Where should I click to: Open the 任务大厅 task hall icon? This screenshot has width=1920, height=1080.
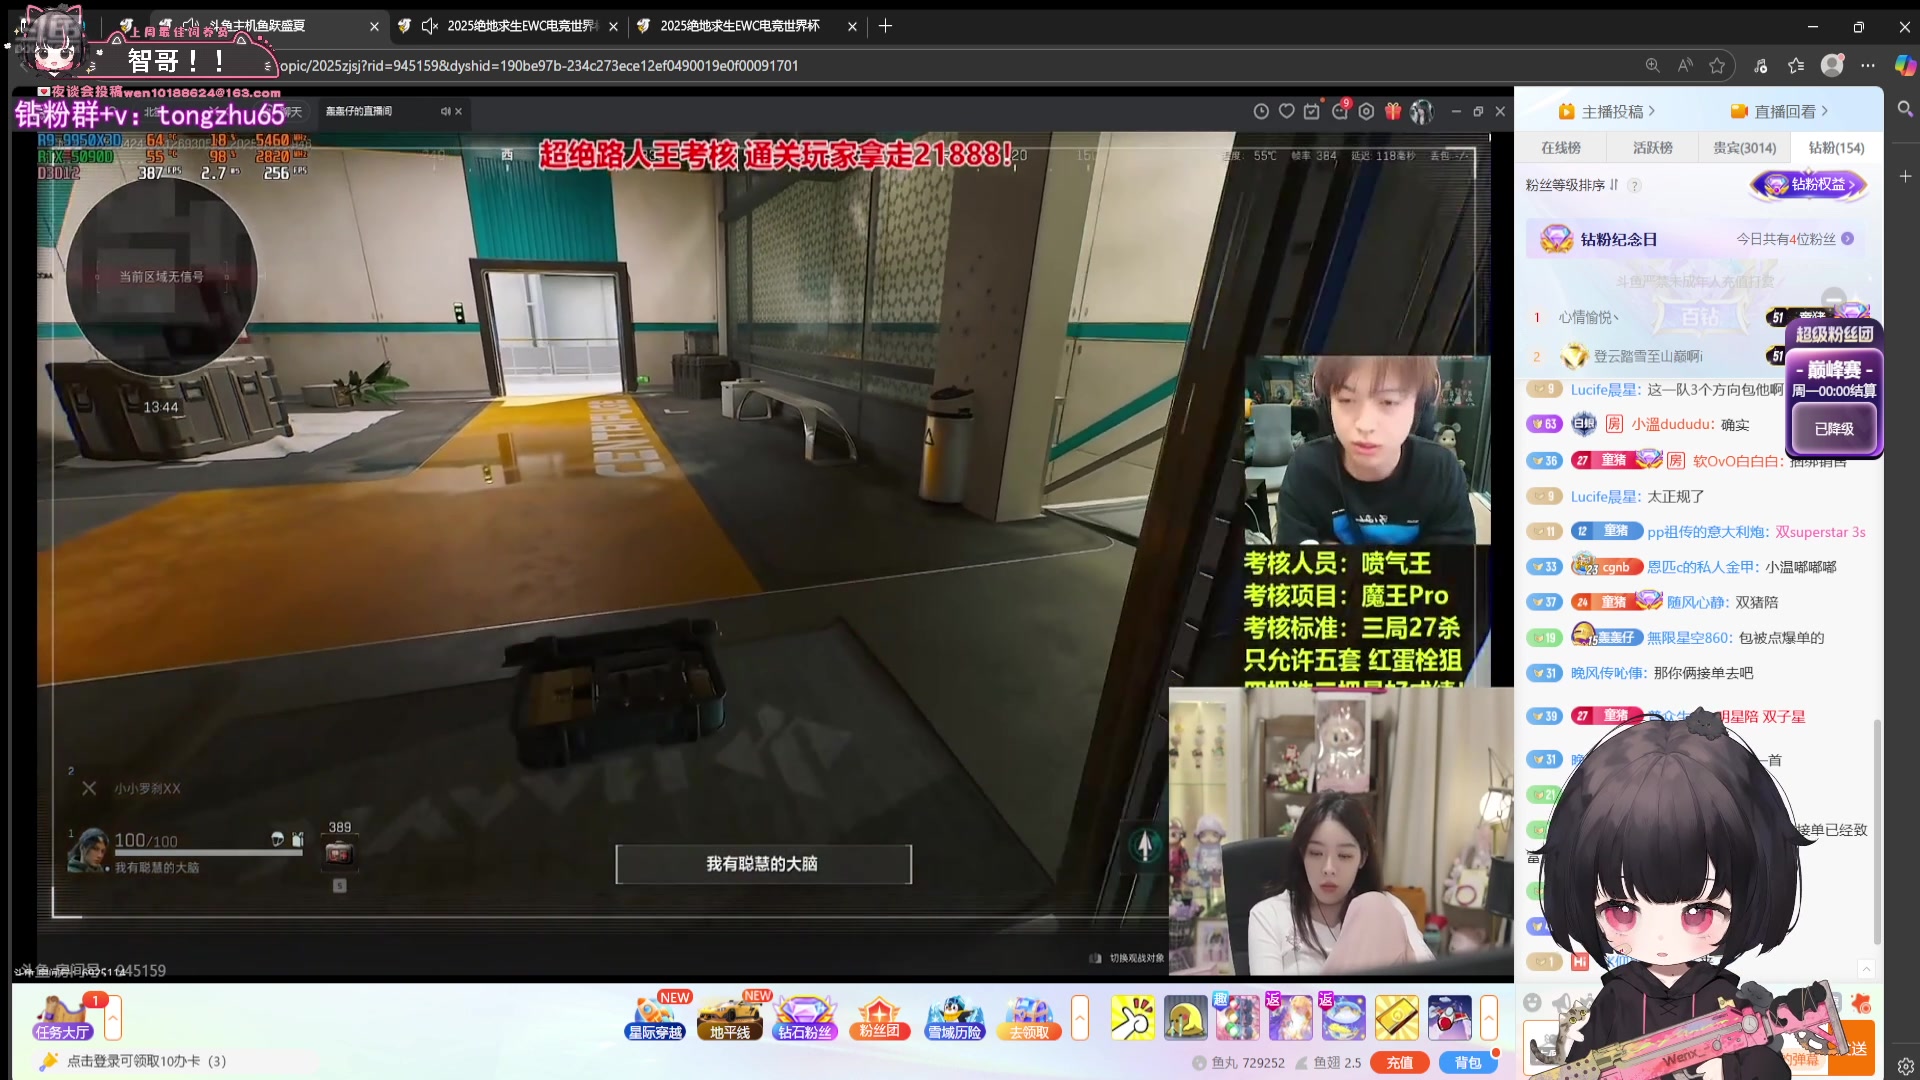click(62, 1018)
